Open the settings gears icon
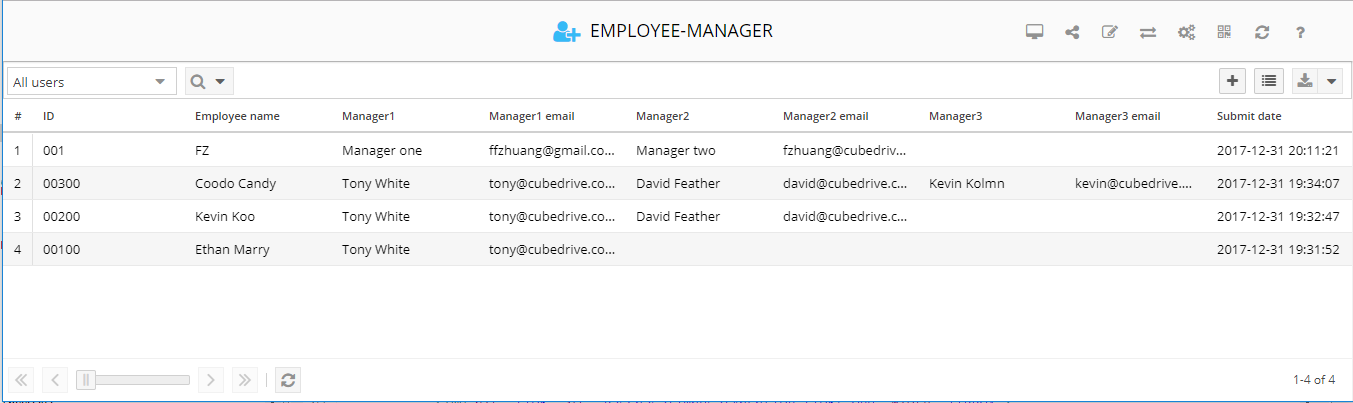 pos(1186,32)
